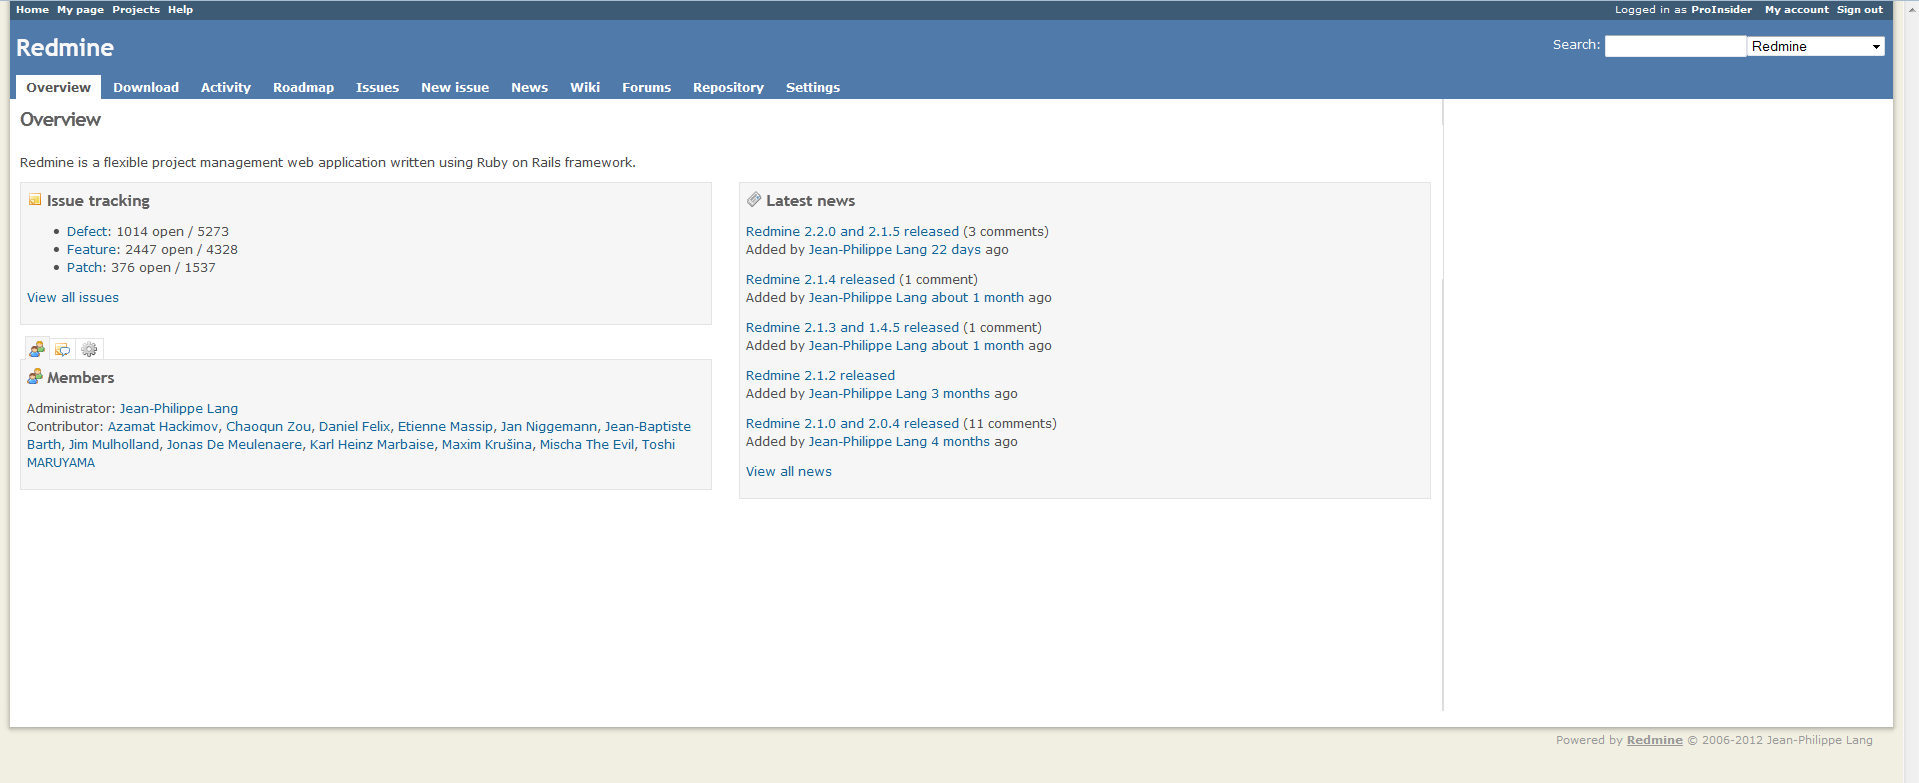Open Help in top menu
Screen dimensions: 1919x783
pyautogui.click(x=180, y=9)
